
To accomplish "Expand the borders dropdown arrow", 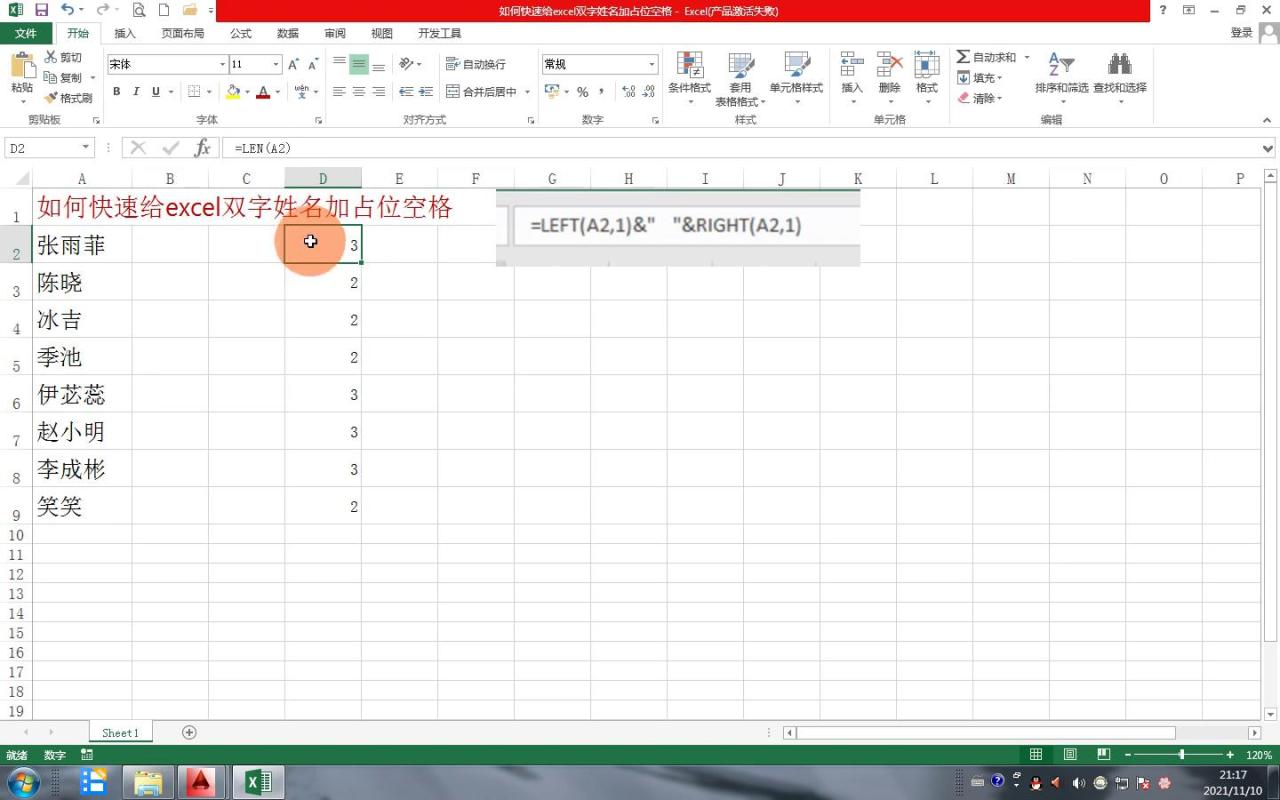I will point(208,92).
